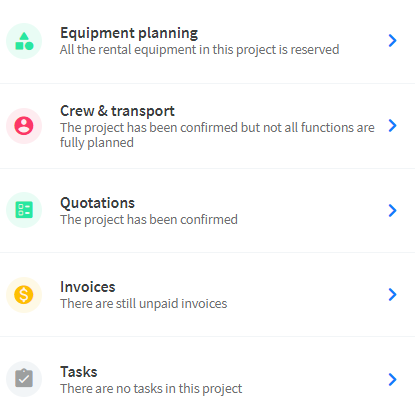415x415 pixels.
Task: Open the Equipment planning heading
Action: pyautogui.click(x=129, y=33)
